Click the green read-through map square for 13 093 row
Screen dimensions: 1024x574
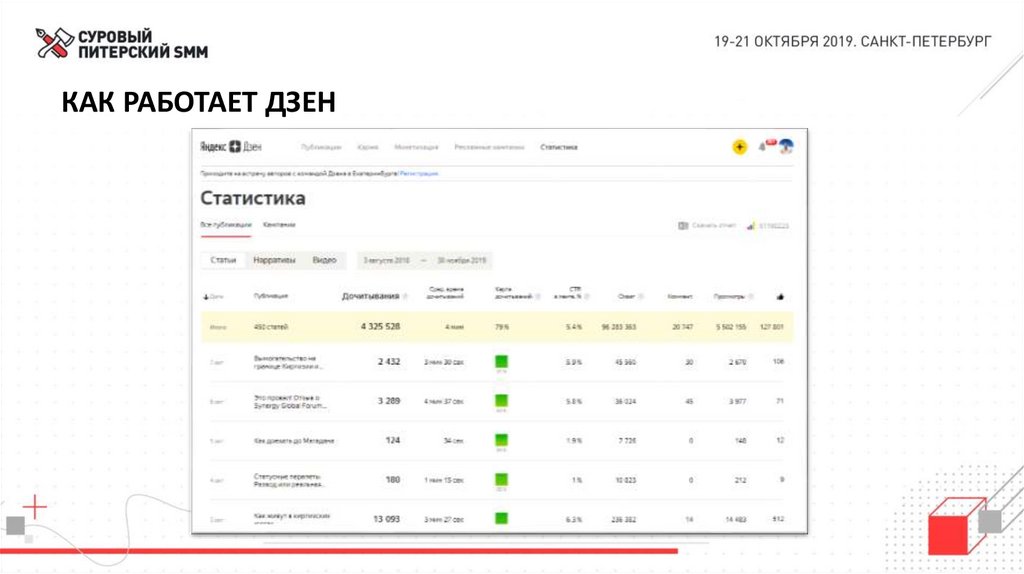(501, 518)
